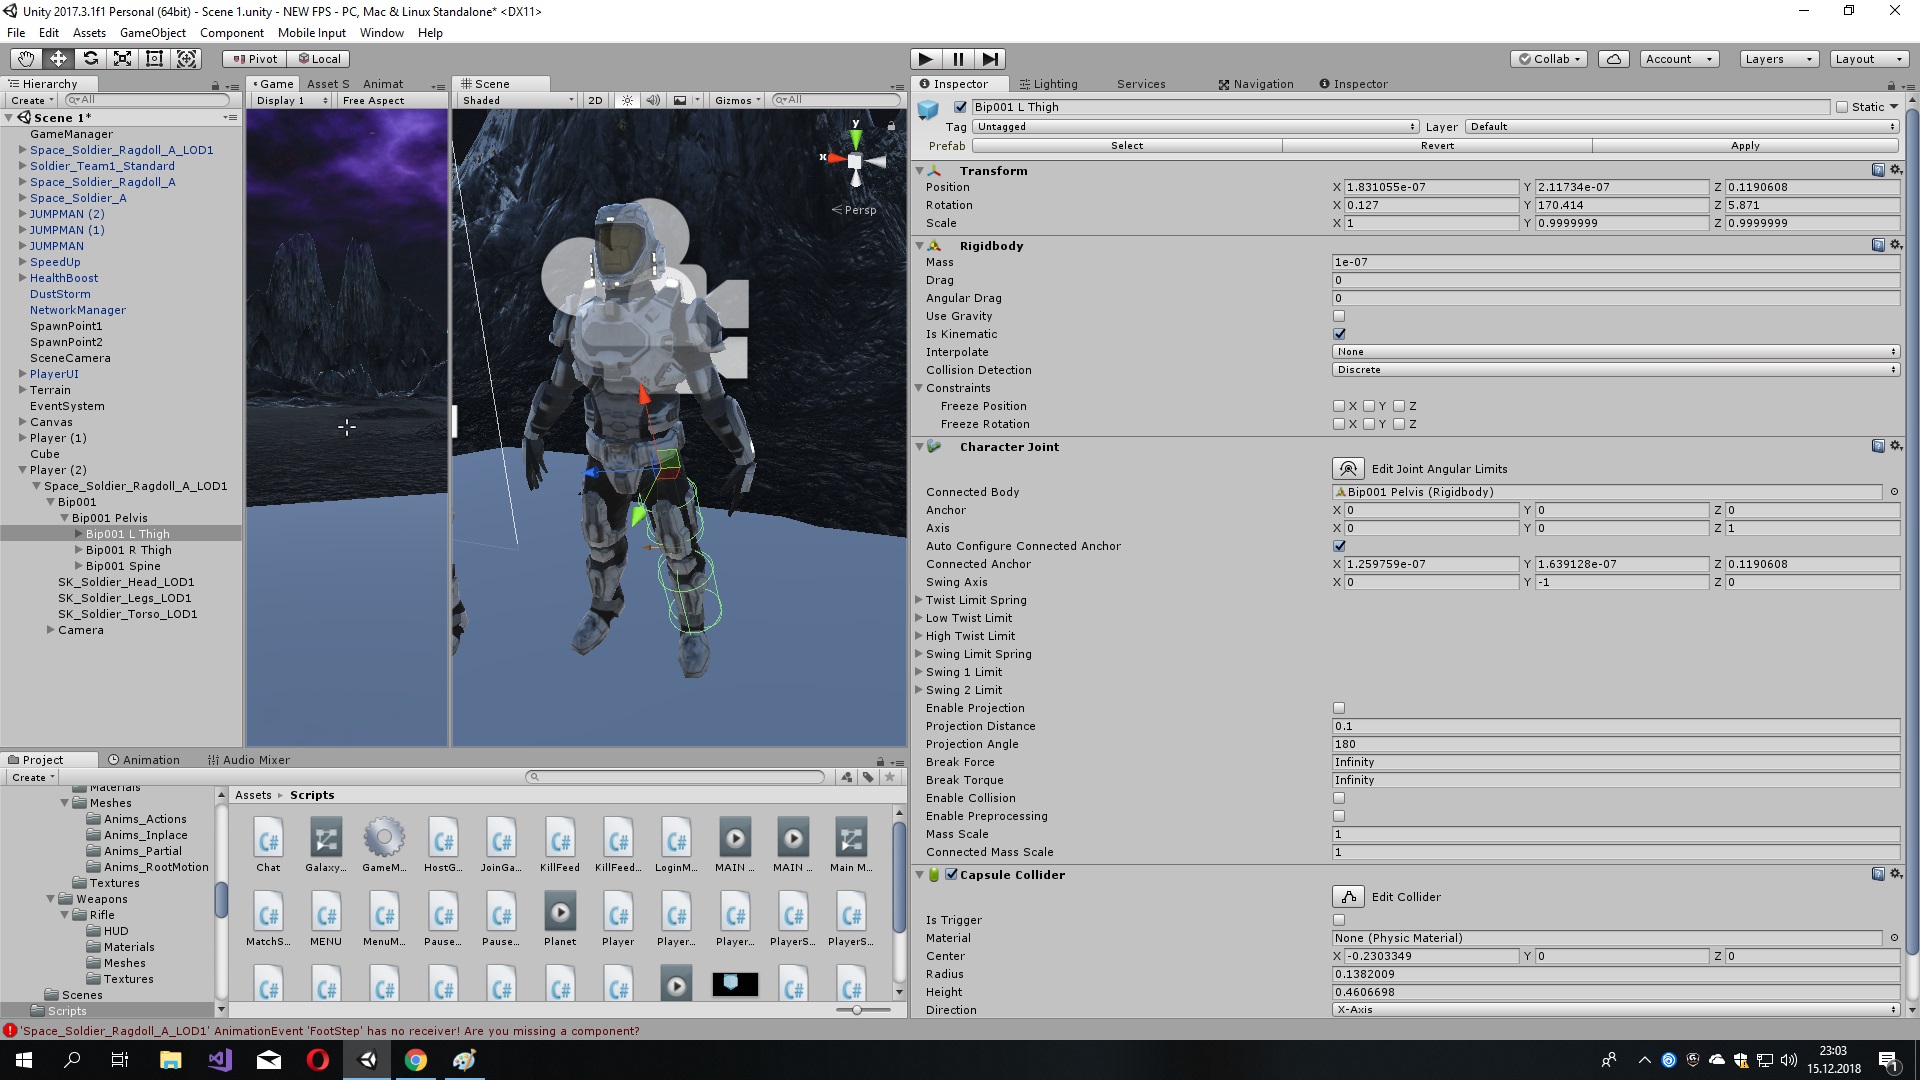Click prefab Apply button
1920x1080 pixels.
coord(1745,146)
